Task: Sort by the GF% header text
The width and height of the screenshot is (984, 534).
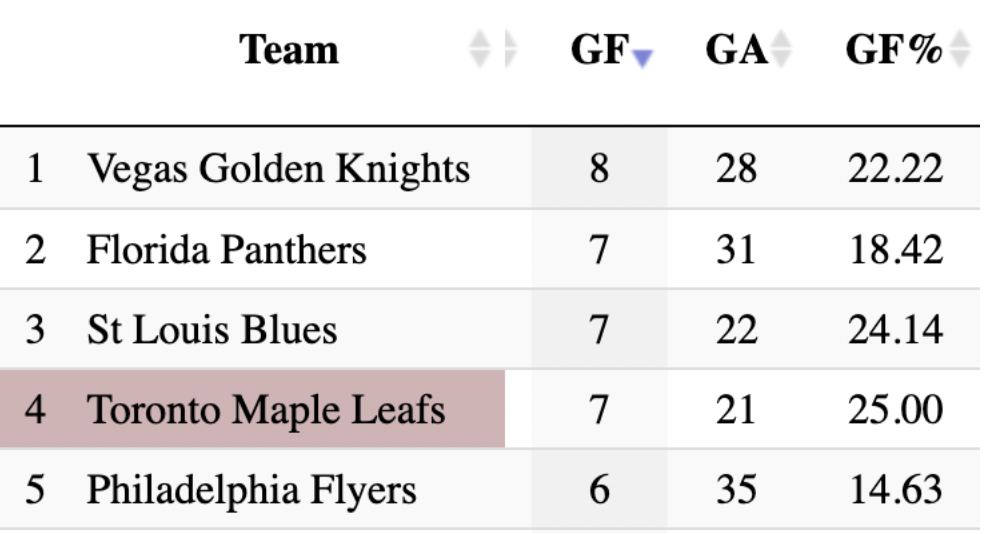Action: click(893, 50)
